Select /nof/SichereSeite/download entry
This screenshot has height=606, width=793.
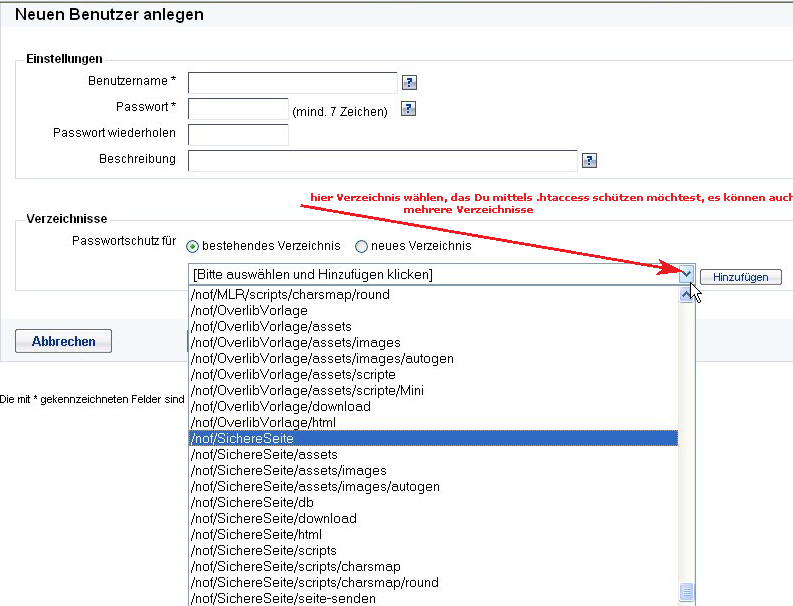click(x=432, y=518)
